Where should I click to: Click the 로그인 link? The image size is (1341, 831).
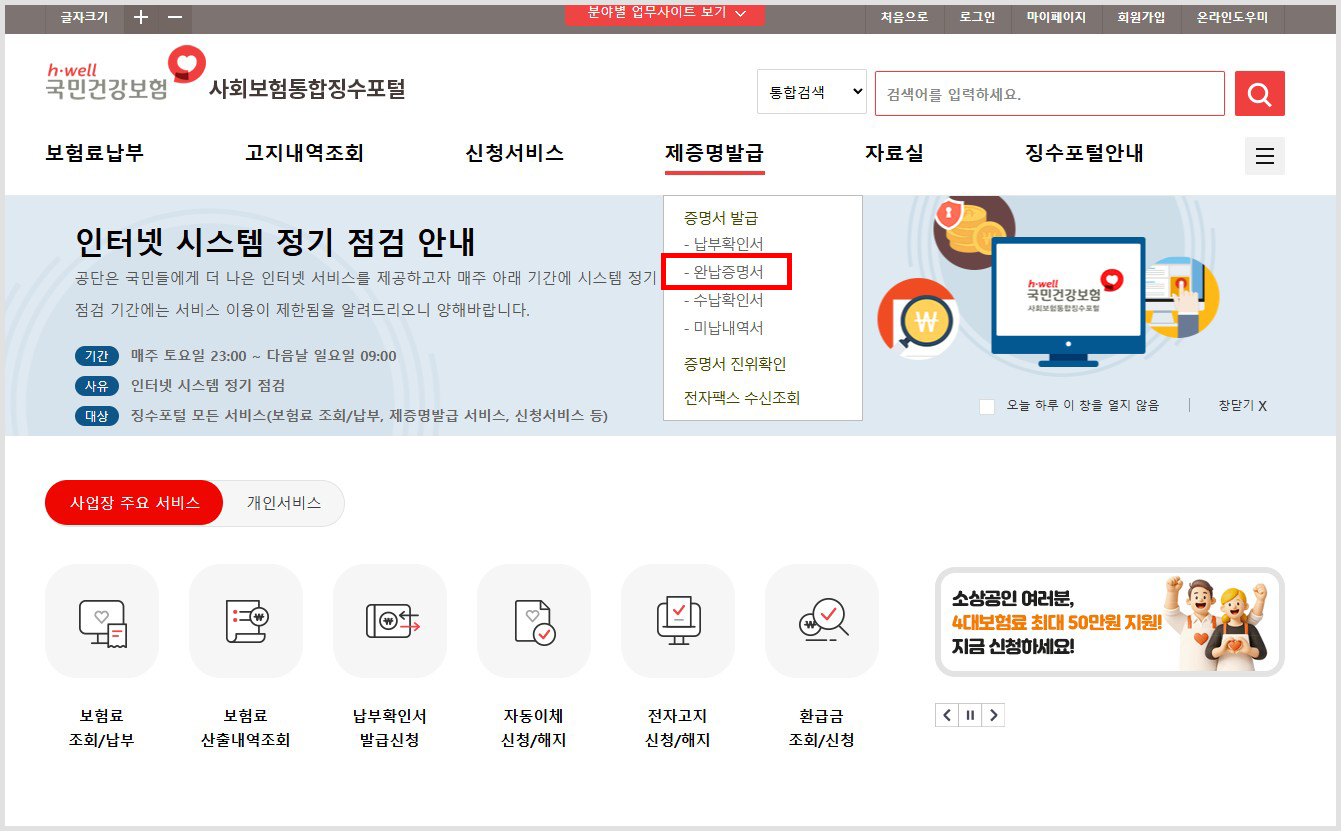(976, 17)
